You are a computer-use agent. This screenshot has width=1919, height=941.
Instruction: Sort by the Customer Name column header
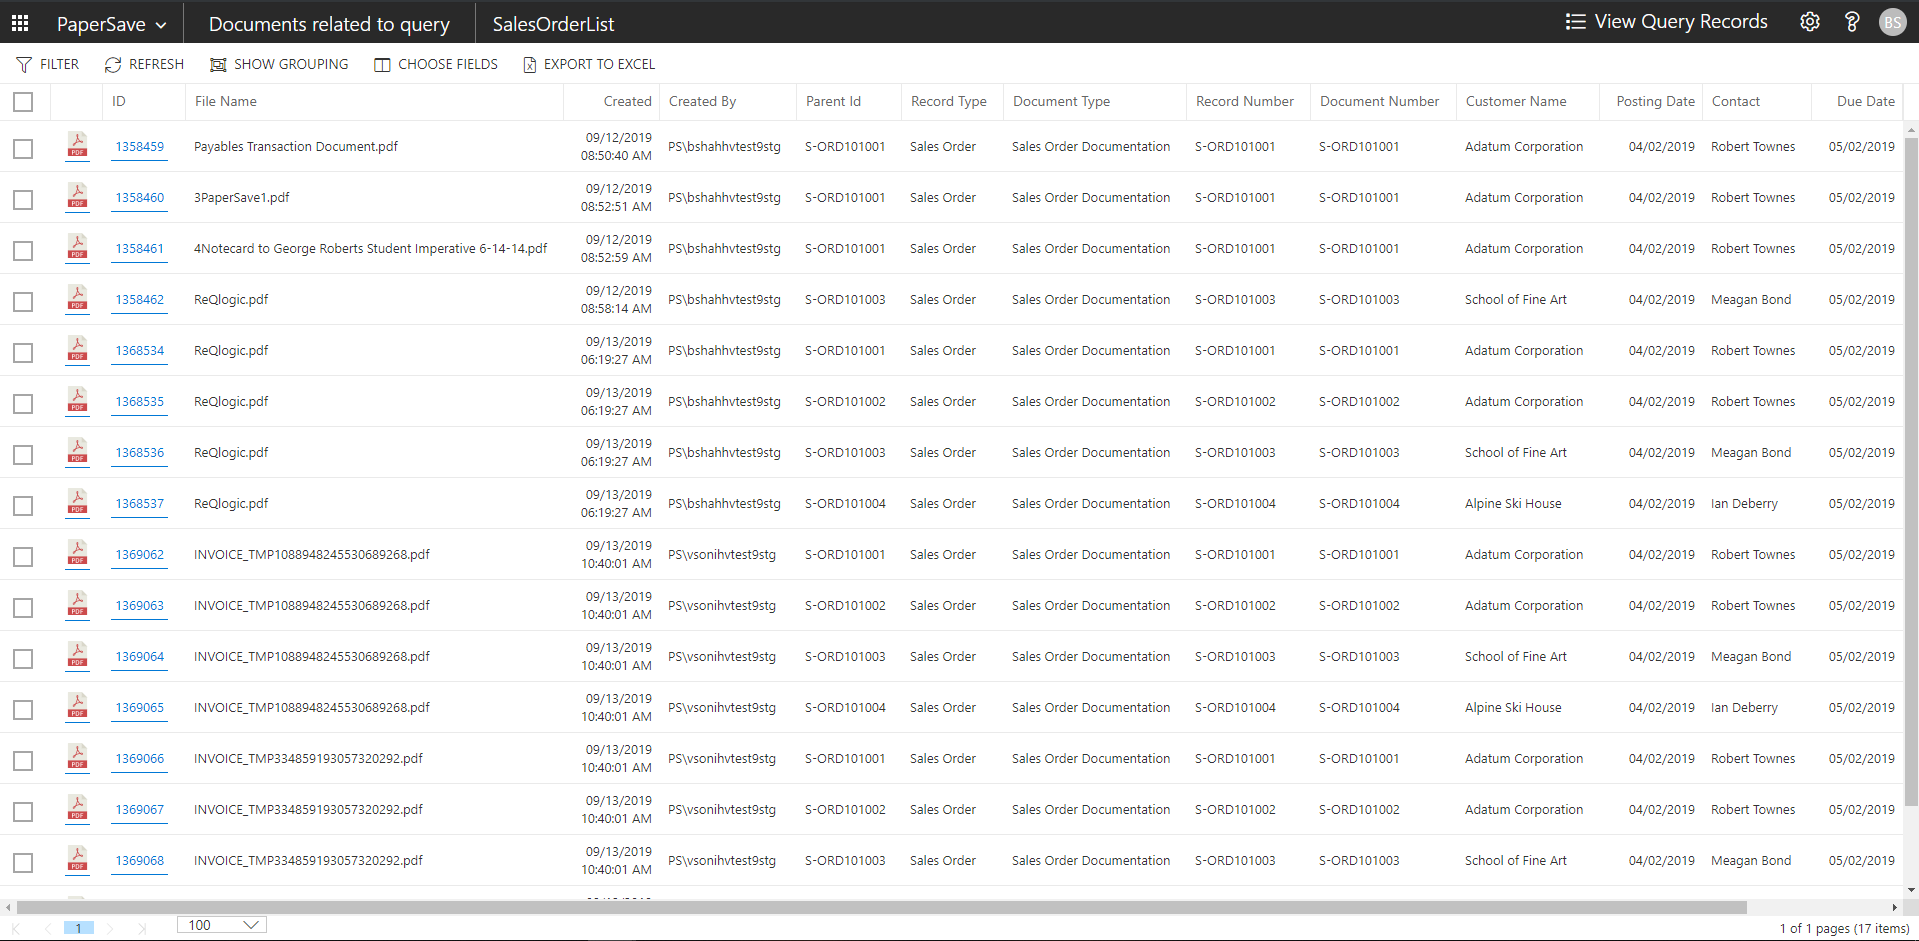coord(1515,102)
